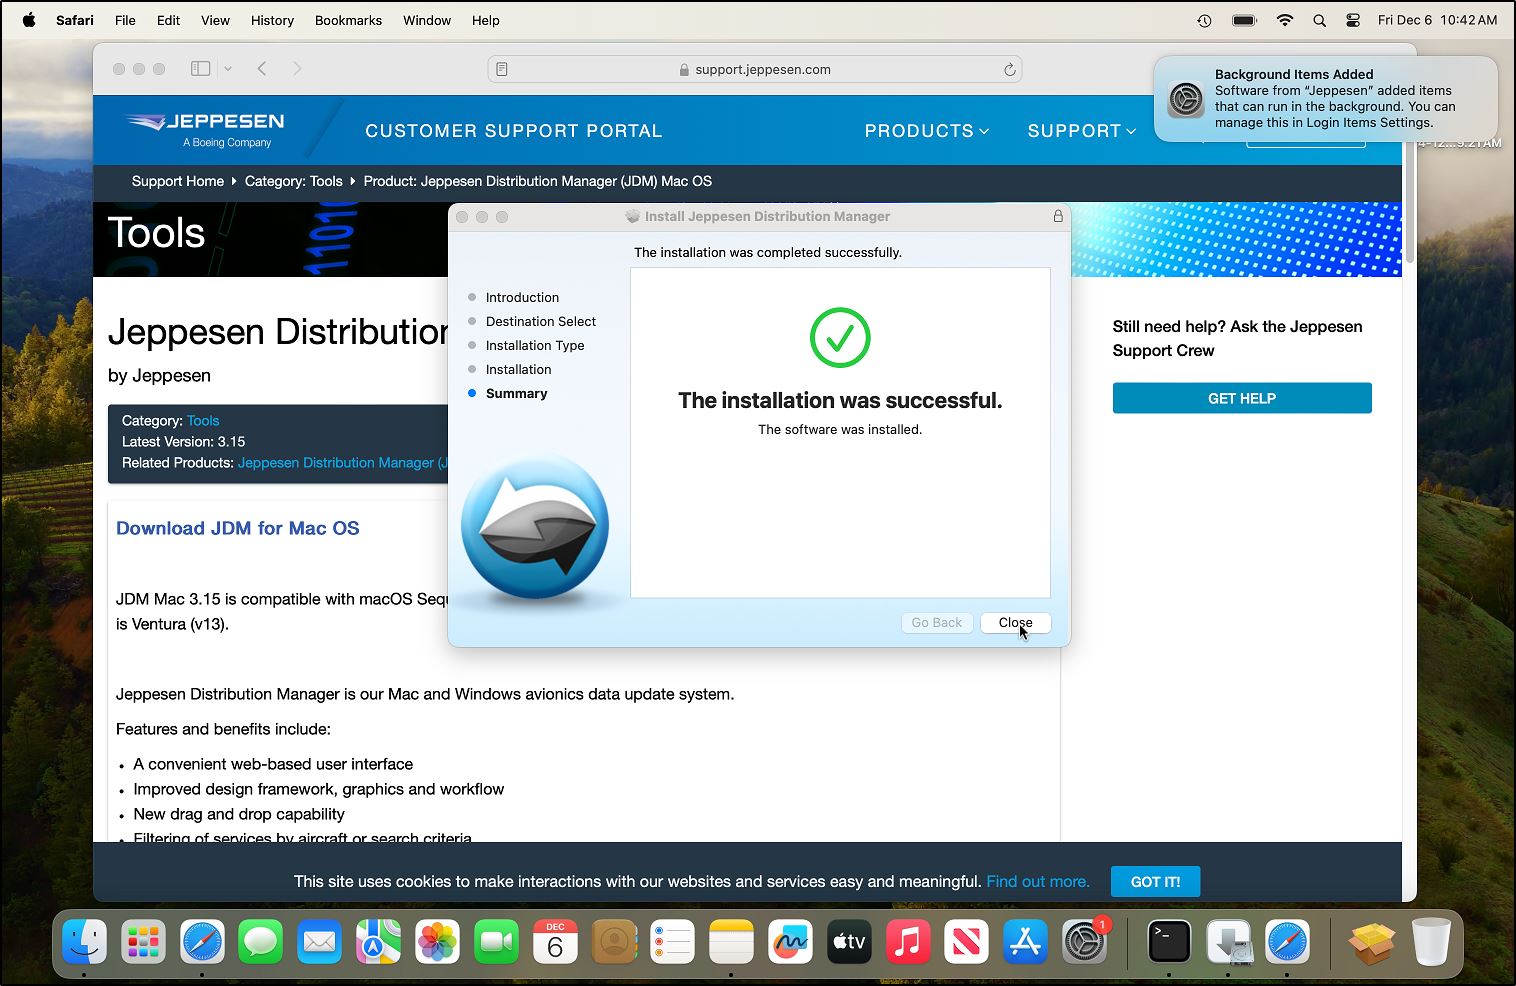This screenshot has height=986, width=1516.
Task: Expand the Support dropdown menu
Action: (1081, 131)
